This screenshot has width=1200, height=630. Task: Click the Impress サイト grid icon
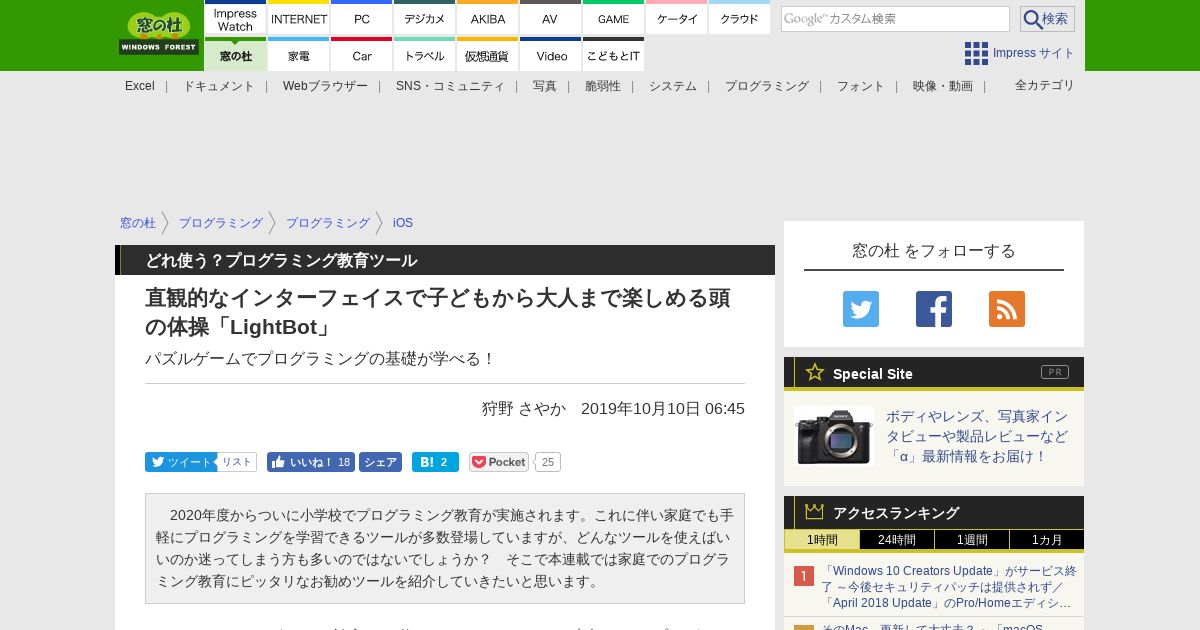click(x=976, y=53)
